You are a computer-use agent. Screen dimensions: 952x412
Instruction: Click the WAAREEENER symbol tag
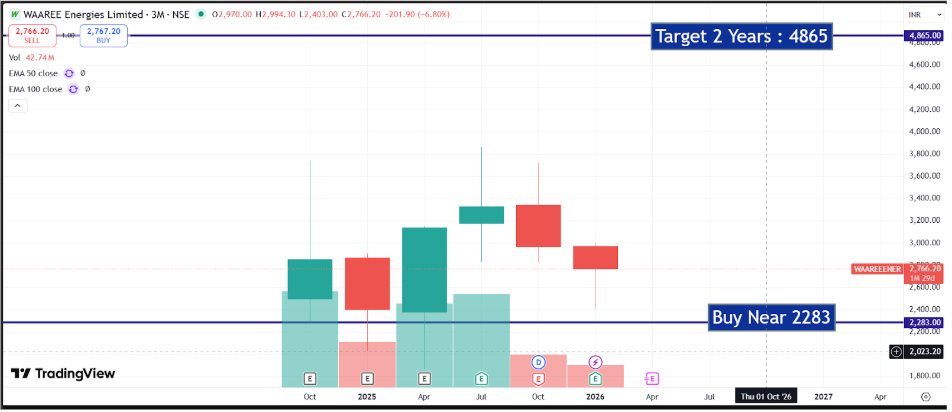(877, 268)
